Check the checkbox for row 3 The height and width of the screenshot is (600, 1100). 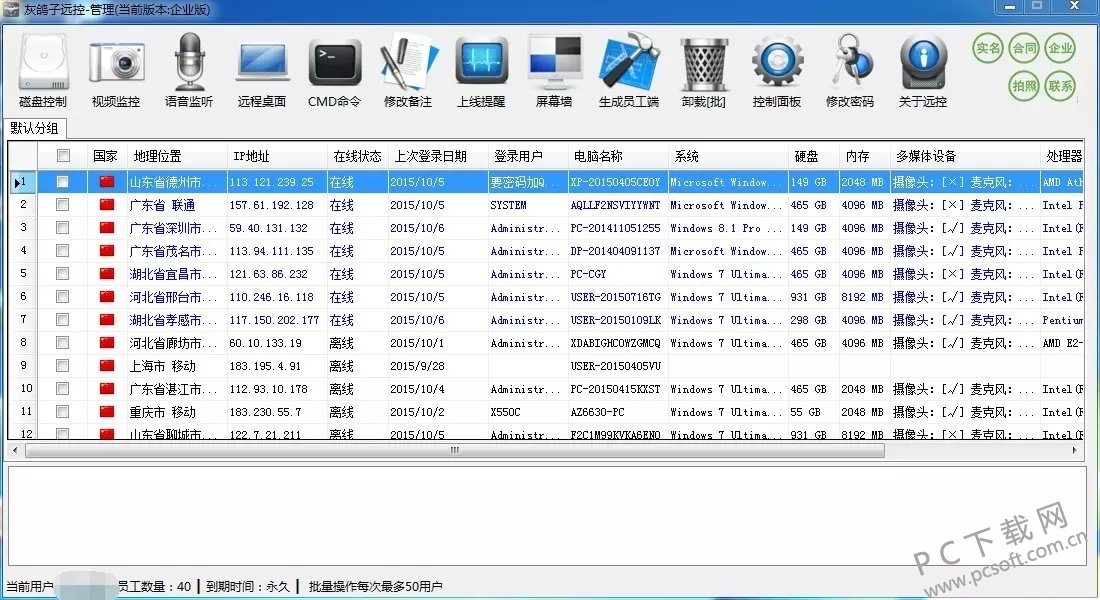point(63,228)
